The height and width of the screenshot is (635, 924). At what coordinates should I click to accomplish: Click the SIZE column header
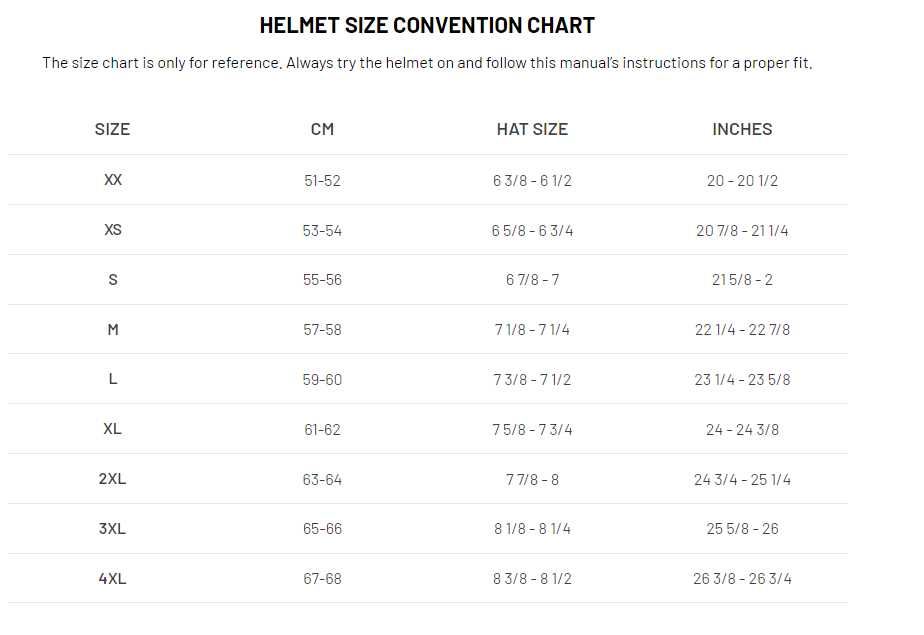112,129
